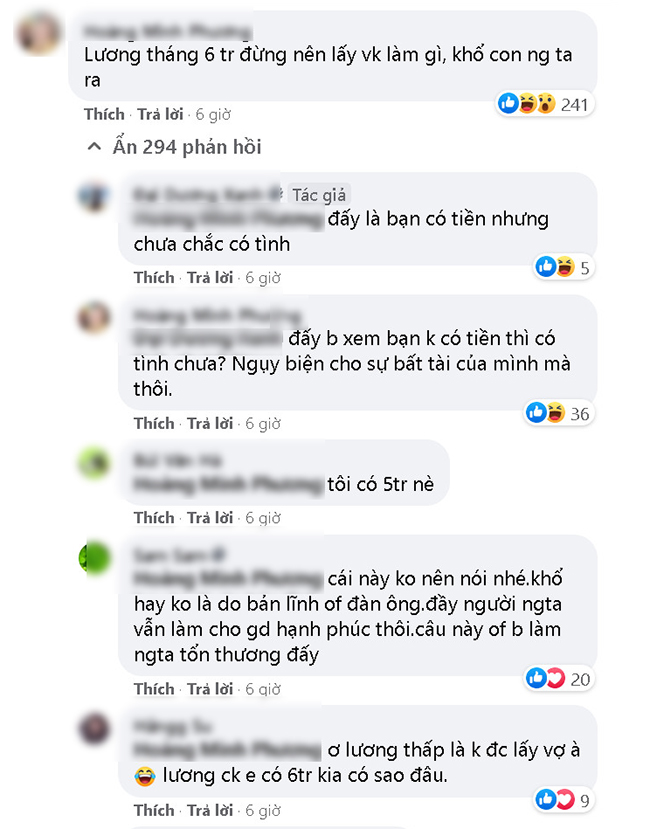Click the bright green avatar of 'bản lĩnh' commenter

tap(94, 558)
